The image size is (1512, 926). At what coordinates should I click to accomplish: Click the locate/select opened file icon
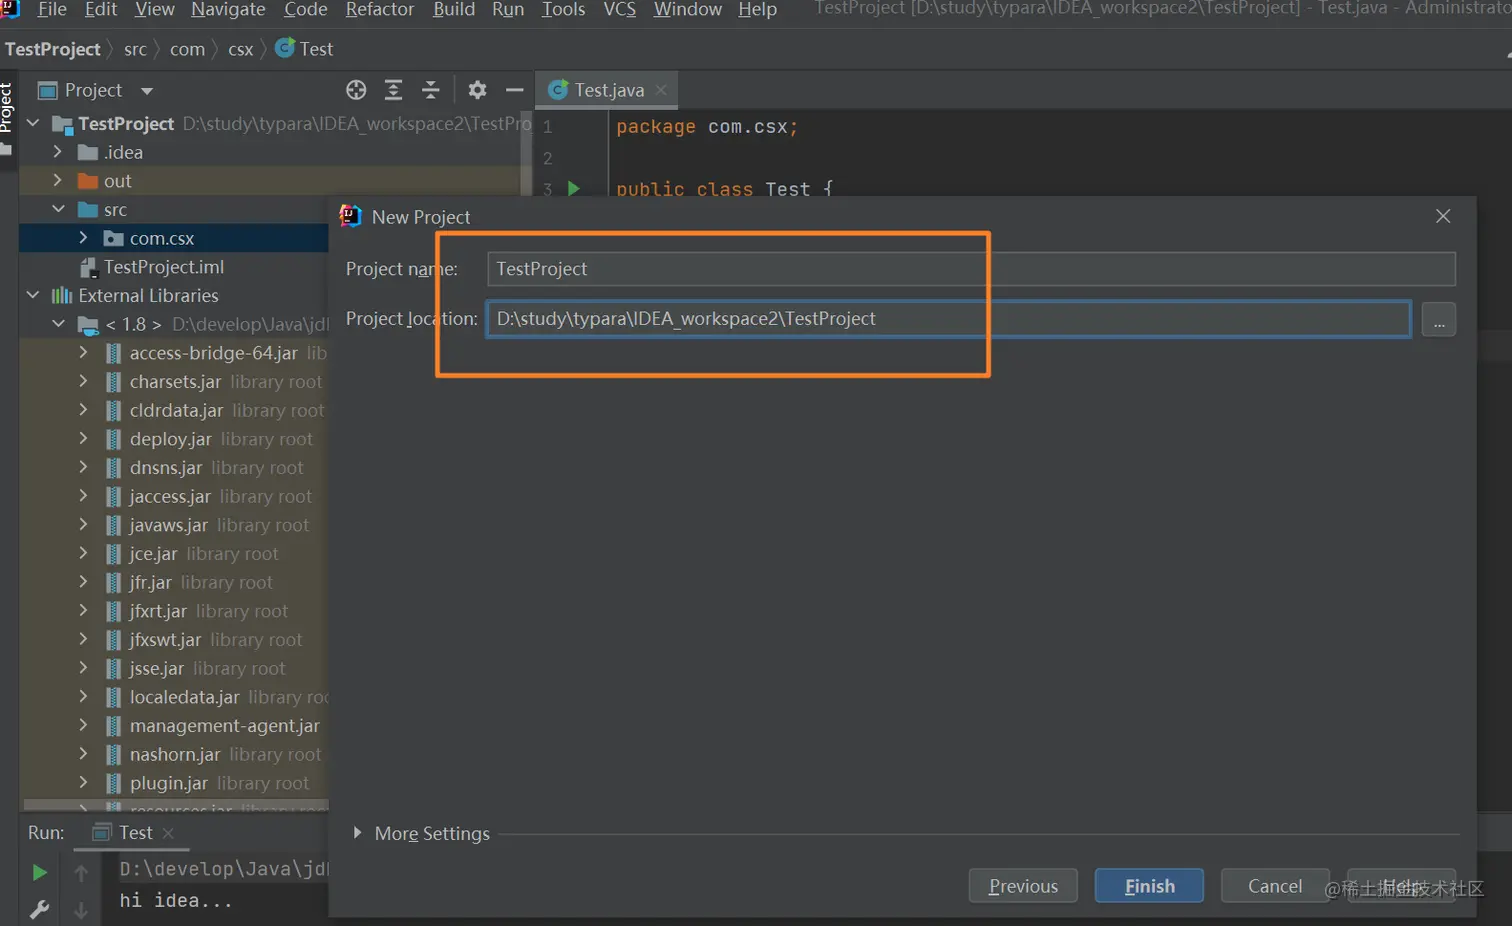[356, 90]
